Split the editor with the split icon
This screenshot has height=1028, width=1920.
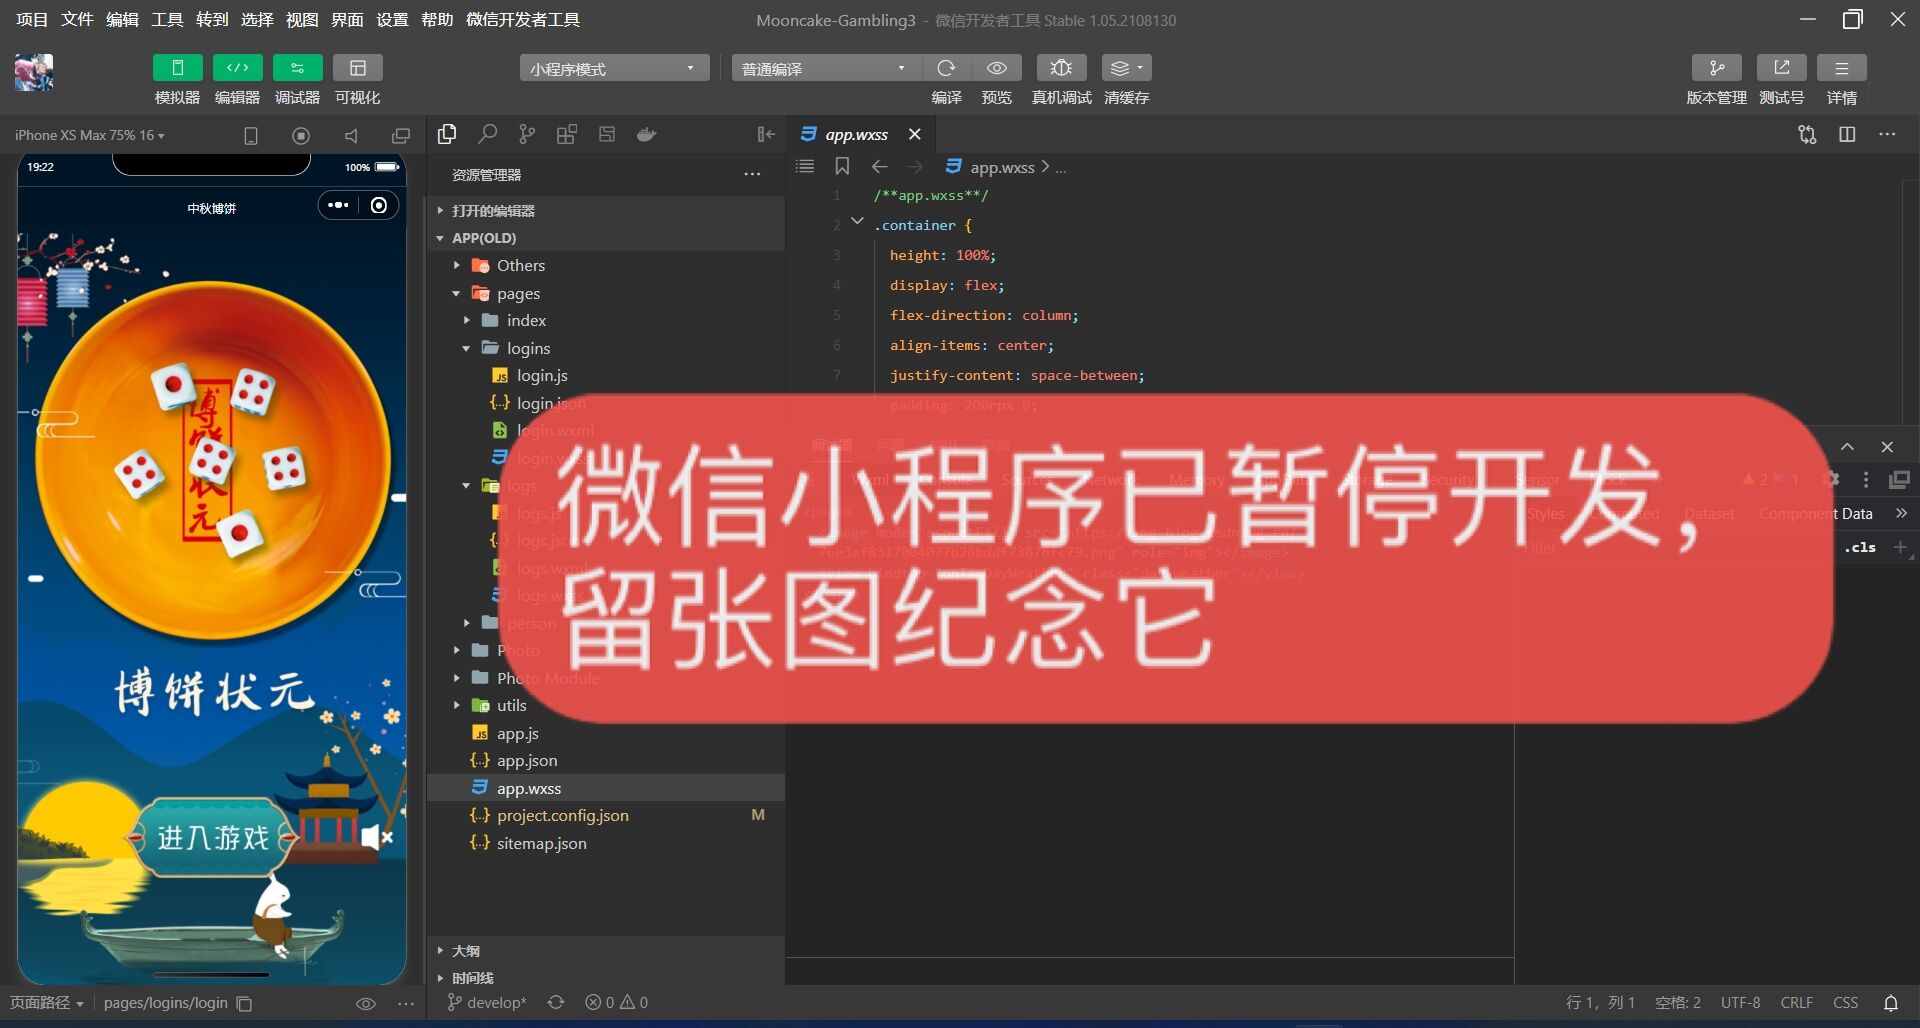[1847, 134]
